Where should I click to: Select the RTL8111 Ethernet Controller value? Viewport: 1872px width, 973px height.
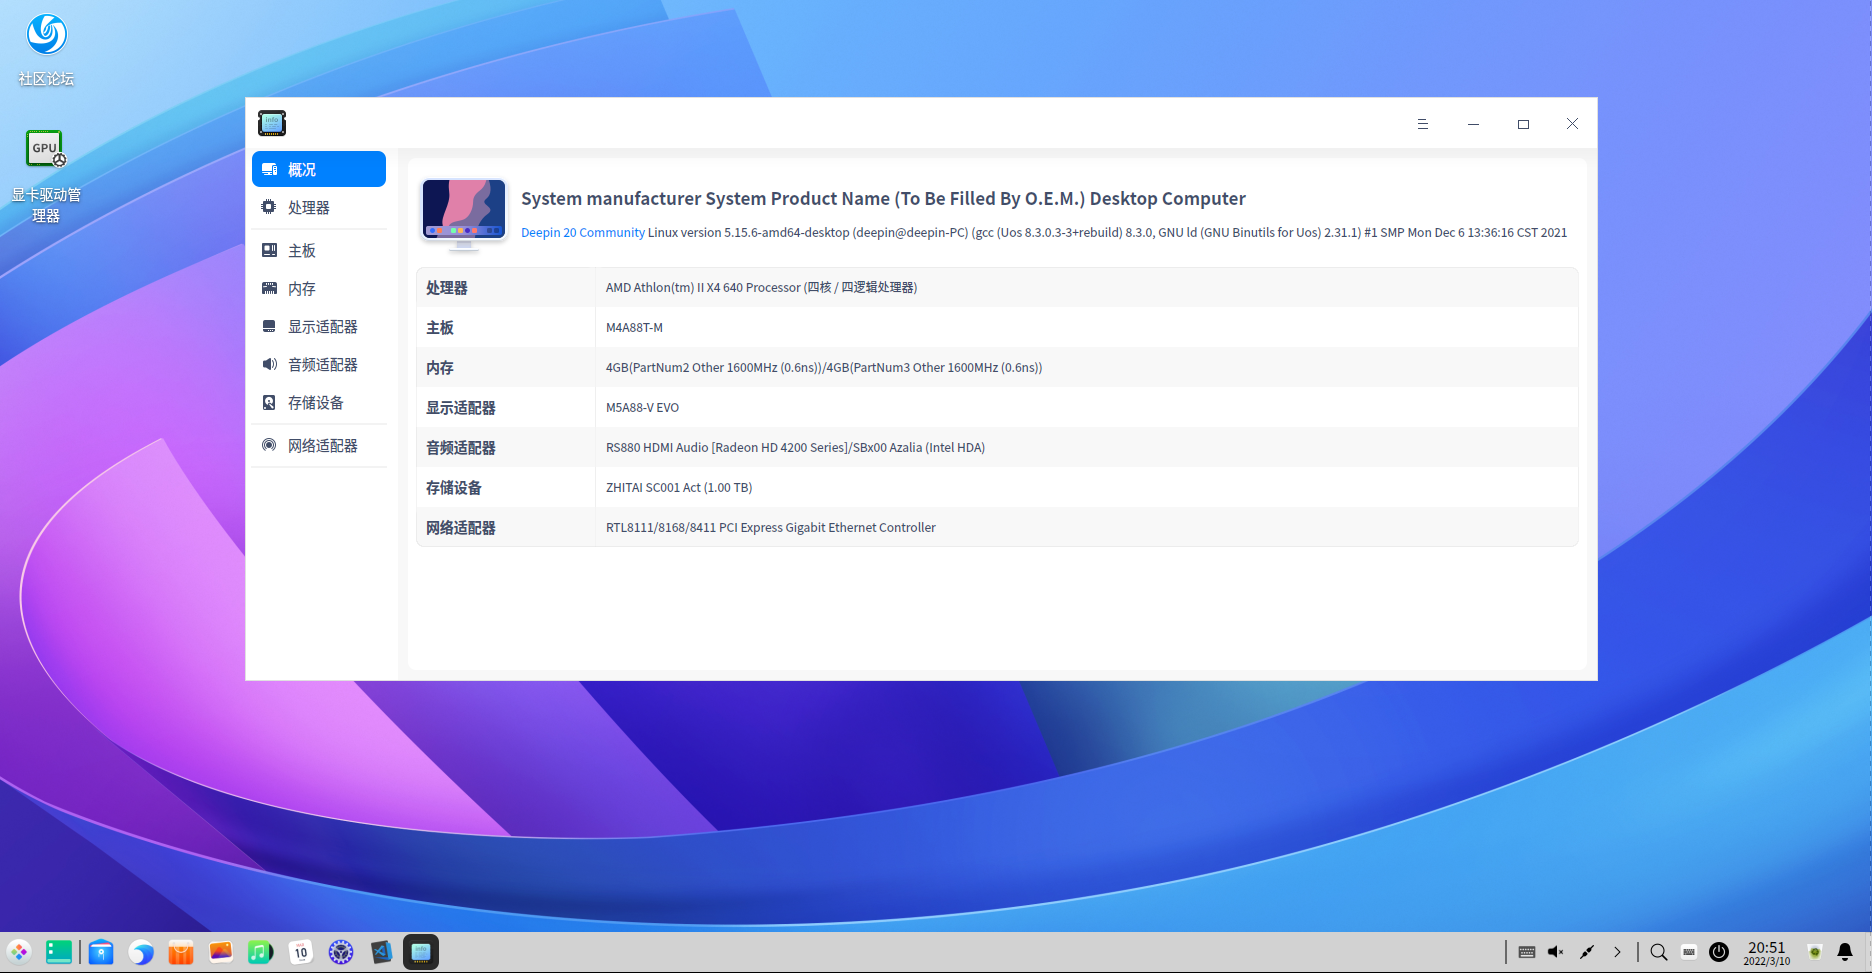point(771,527)
